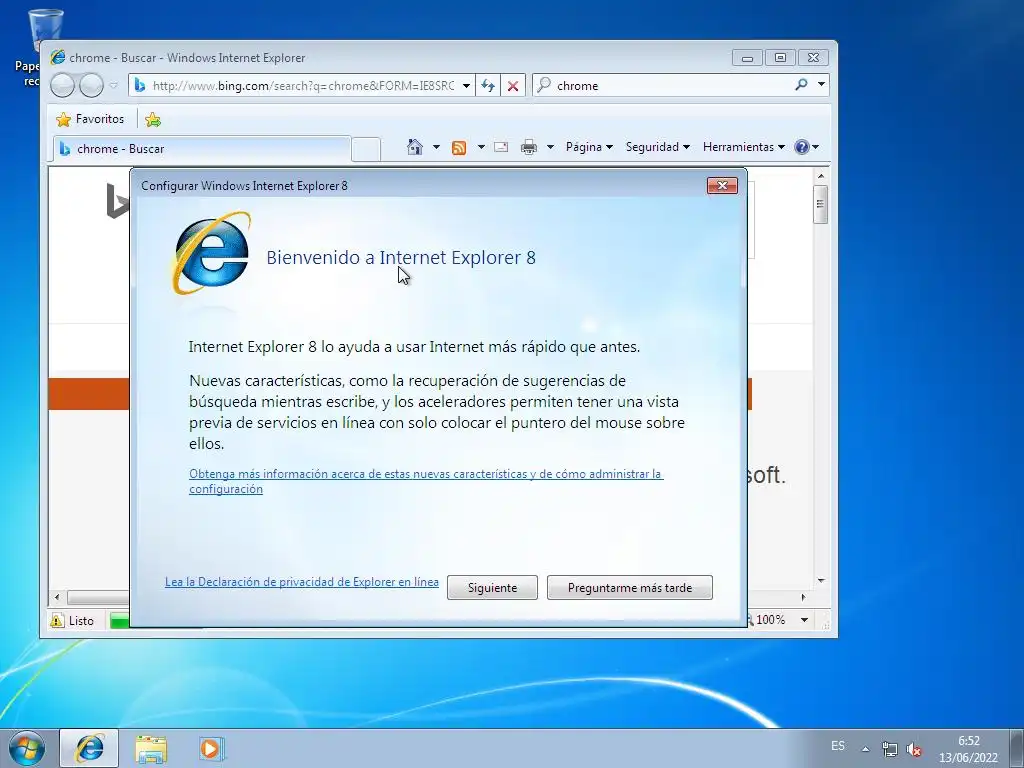Viewport: 1024px width, 768px height.
Task: Click the Favoritos button
Action: (90, 119)
